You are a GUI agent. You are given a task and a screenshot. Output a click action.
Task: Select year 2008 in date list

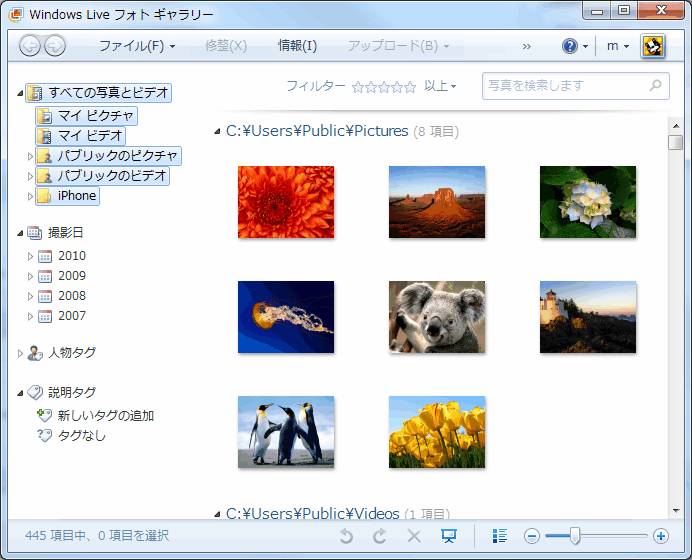[71, 296]
